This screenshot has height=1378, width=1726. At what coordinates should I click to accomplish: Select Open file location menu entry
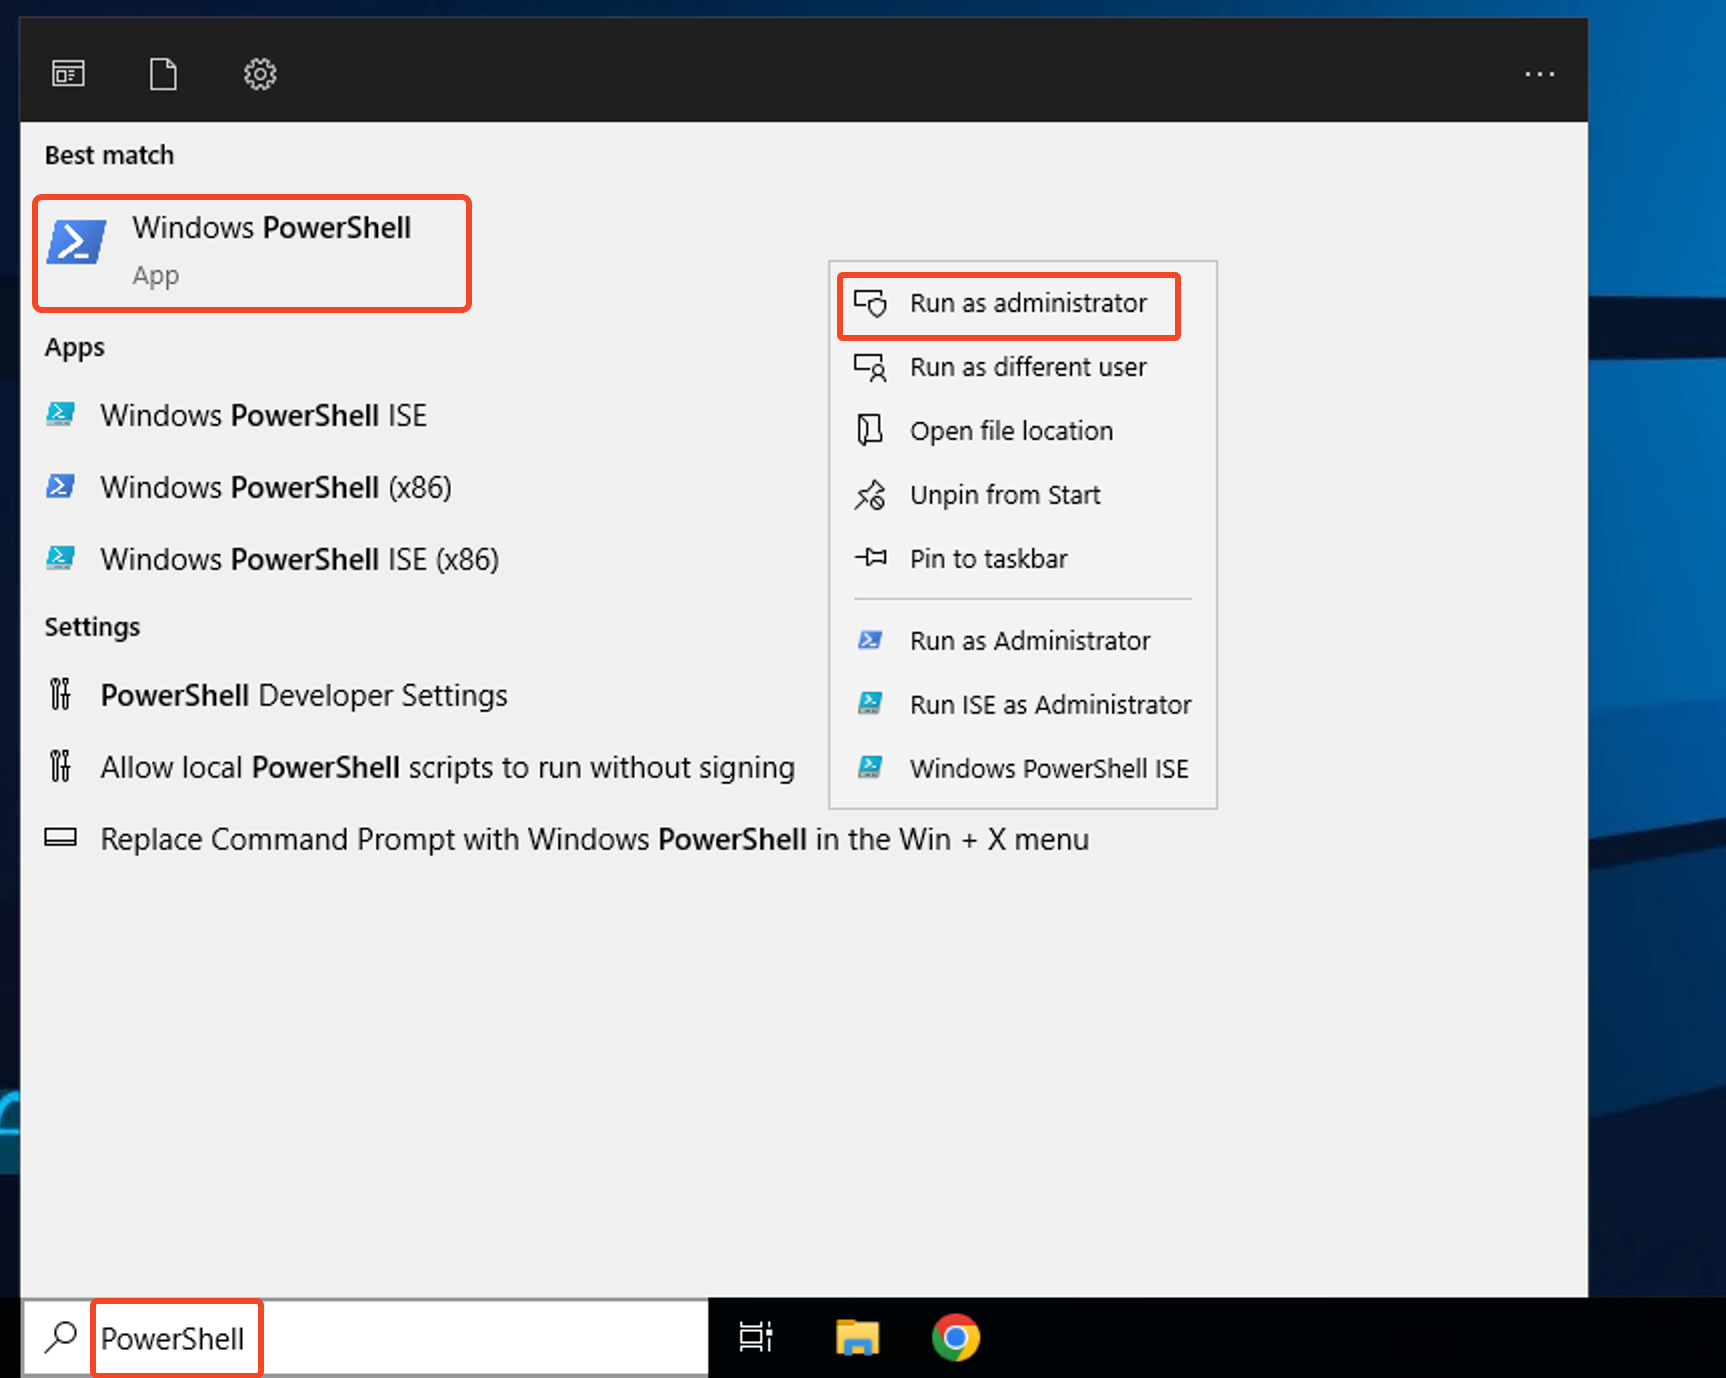(1023, 431)
